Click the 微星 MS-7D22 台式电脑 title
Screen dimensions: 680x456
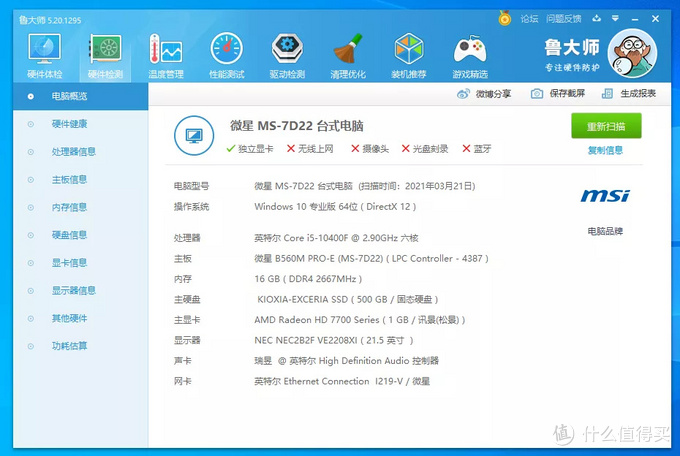[x=297, y=126]
